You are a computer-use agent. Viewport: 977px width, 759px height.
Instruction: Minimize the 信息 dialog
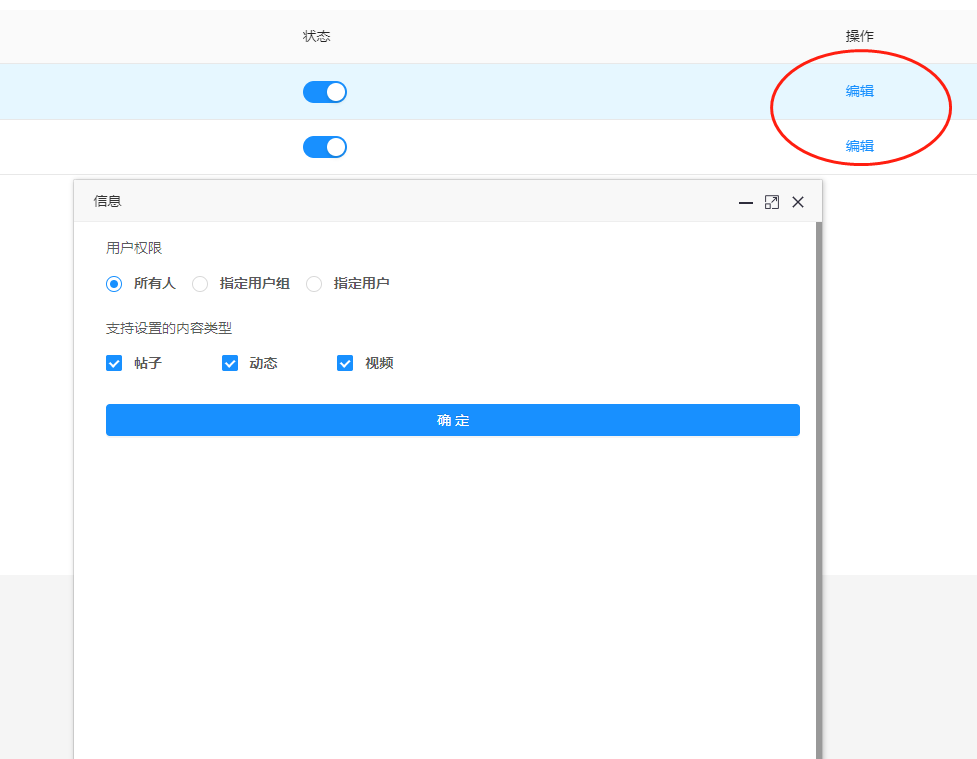(745, 203)
